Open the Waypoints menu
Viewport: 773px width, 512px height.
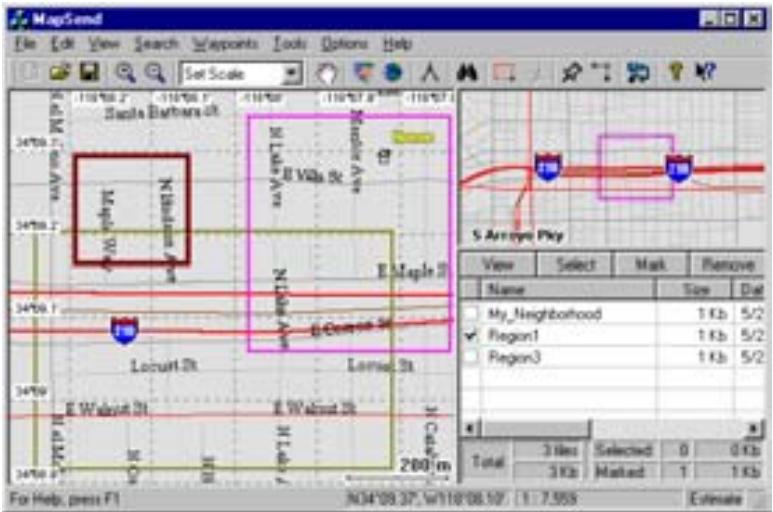225,44
